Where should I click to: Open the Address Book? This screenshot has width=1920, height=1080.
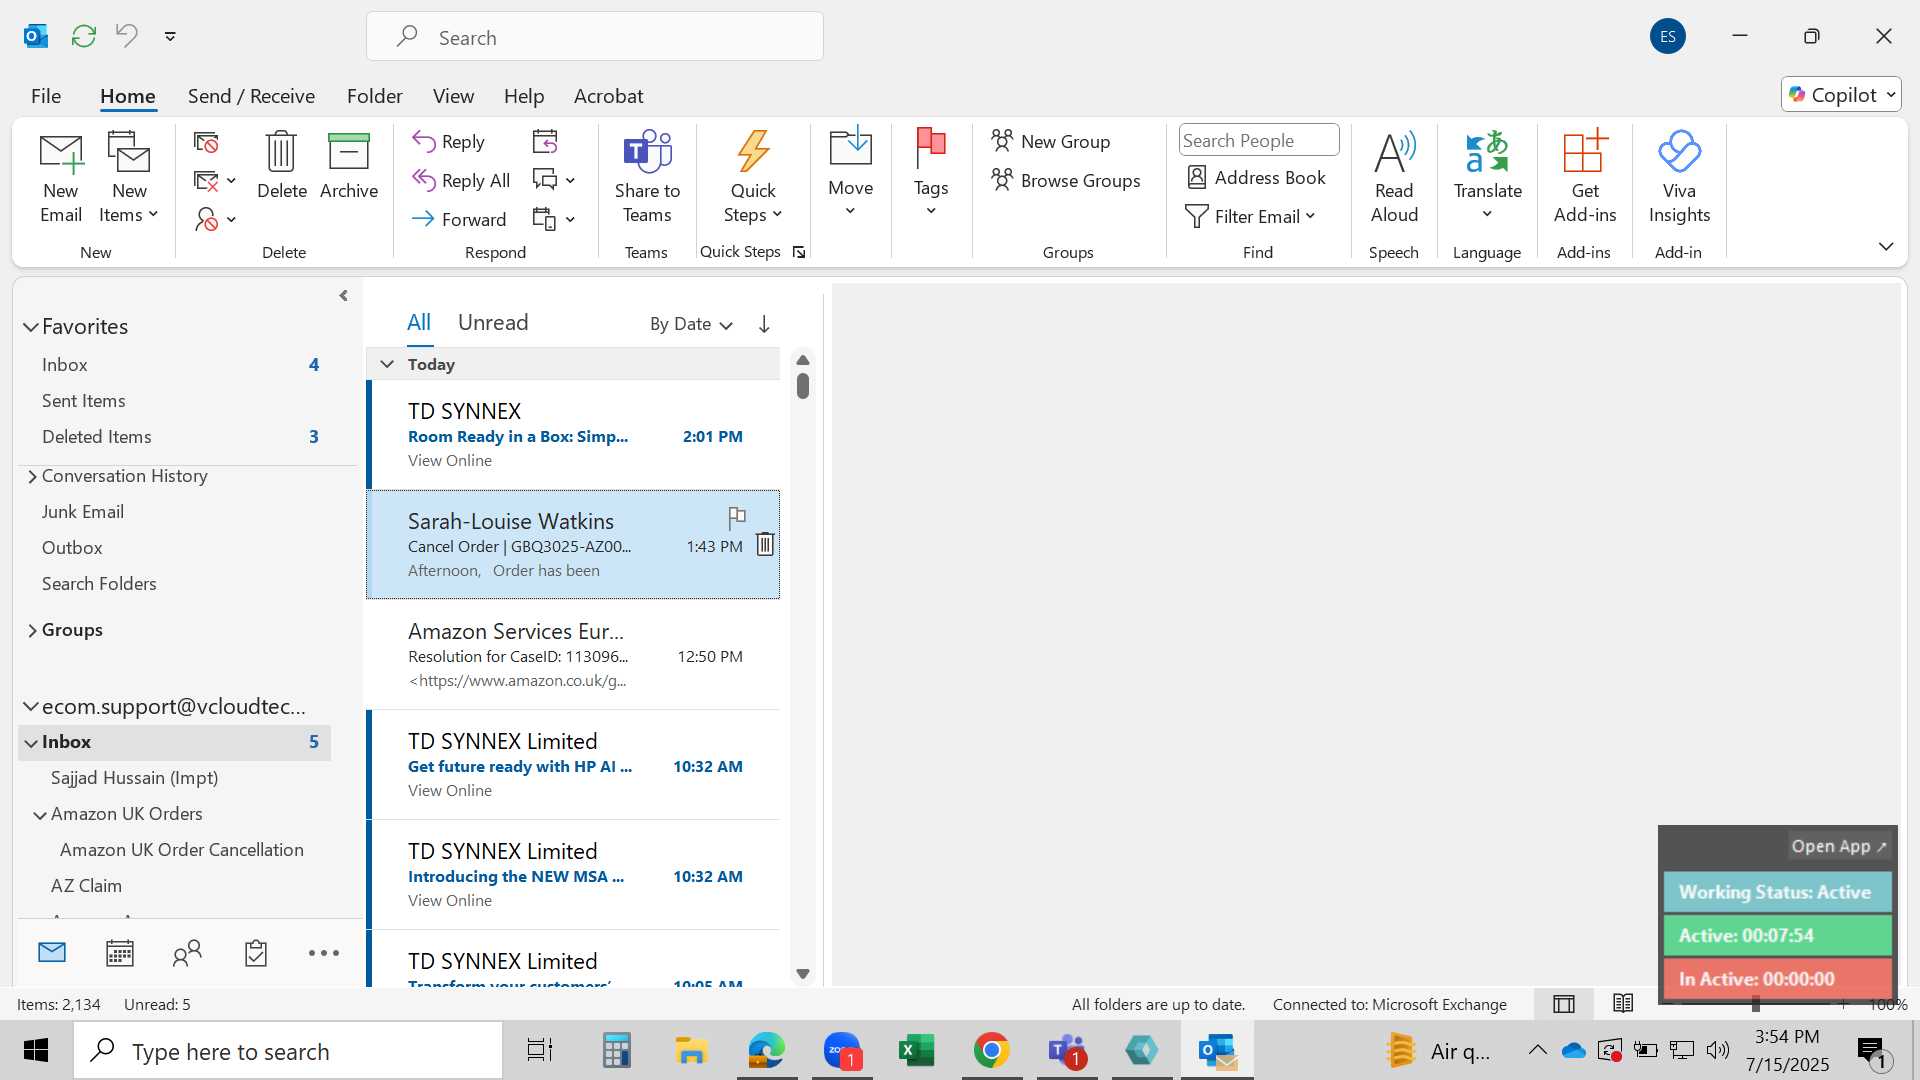(x=1256, y=178)
